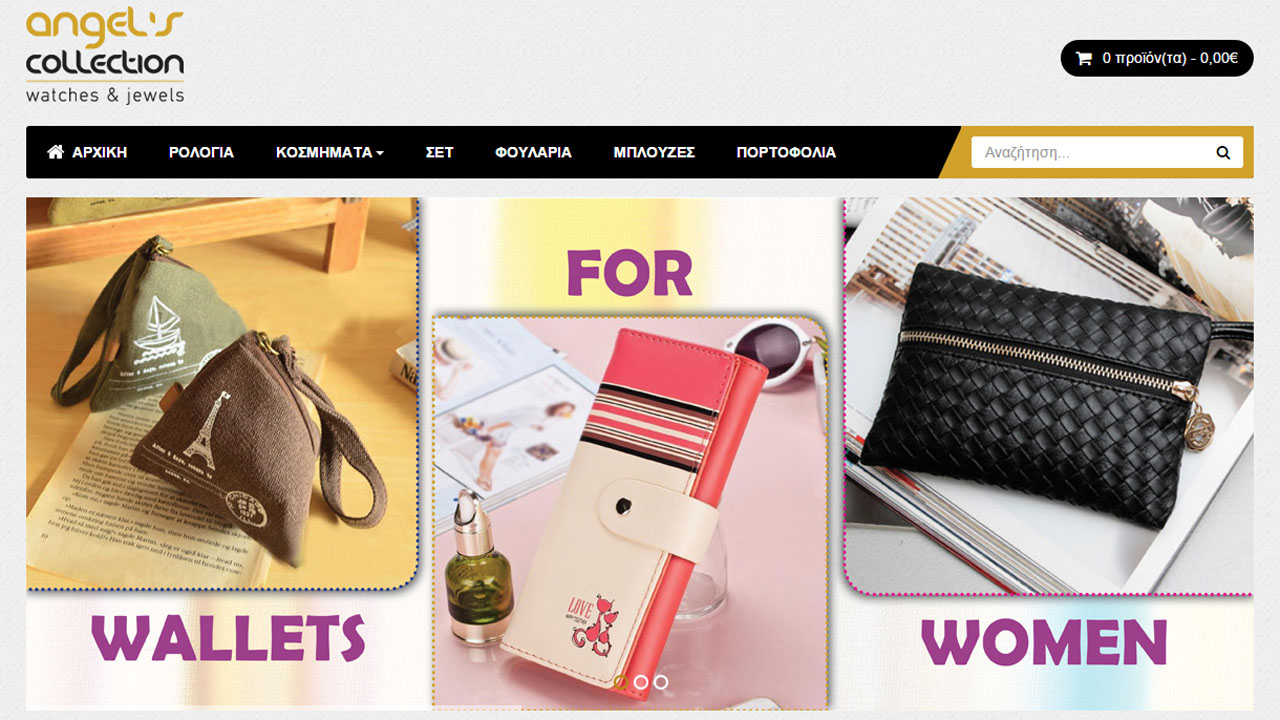Viewport: 1280px width, 720px height.
Task: Click the magnifier search icon
Action: coord(1223,153)
